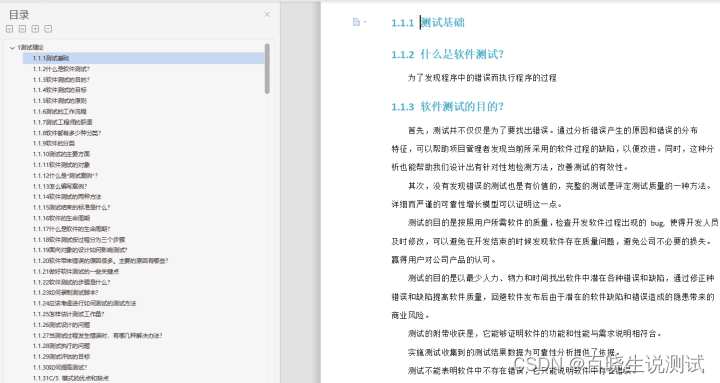Go to outline entry 1.1.4 软件测试的目标

[60, 90]
